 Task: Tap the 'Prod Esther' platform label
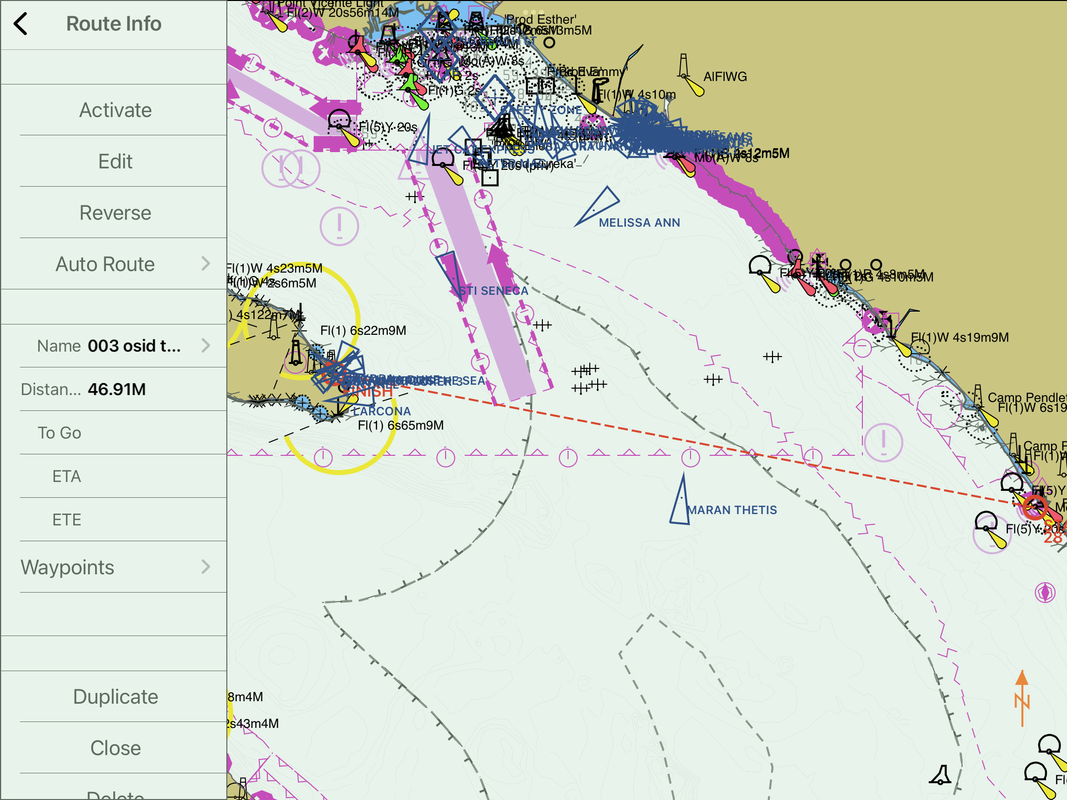pyautogui.click(x=541, y=19)
